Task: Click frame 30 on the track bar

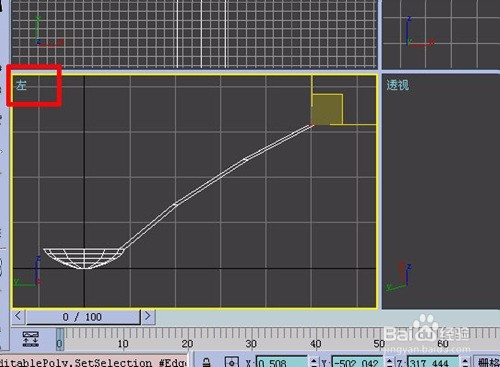Action: point(251,343)
